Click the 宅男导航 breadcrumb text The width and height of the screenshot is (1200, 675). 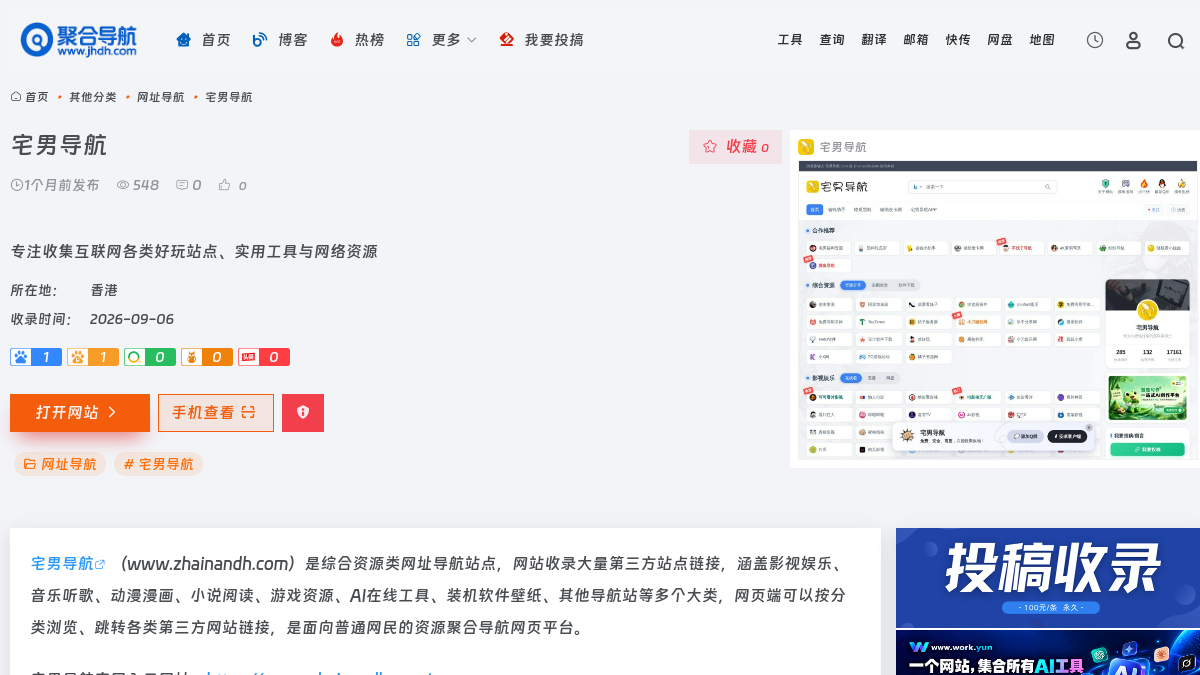(228, 97)
